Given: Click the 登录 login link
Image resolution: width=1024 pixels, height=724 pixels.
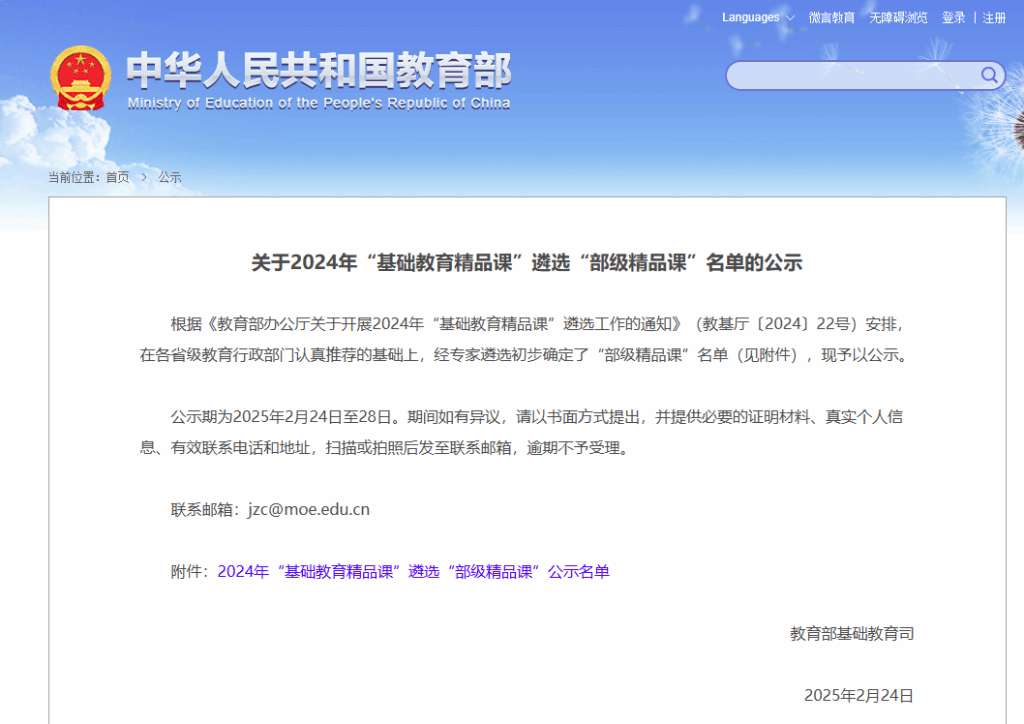Looking at the screenshot, I should (x=953, y=18).
